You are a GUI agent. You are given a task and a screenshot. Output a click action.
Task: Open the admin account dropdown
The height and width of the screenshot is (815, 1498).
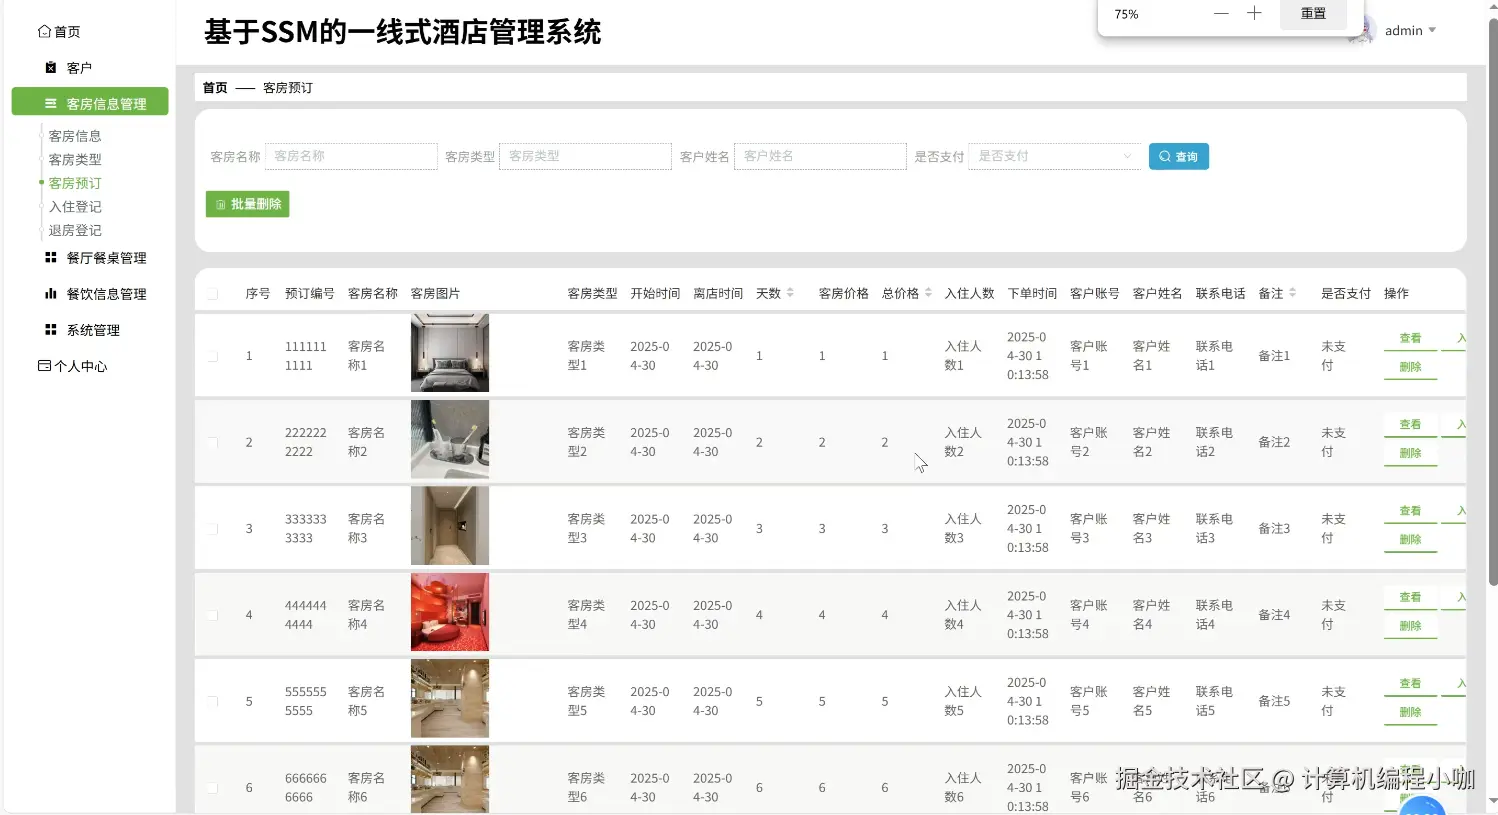[1409, 30]
